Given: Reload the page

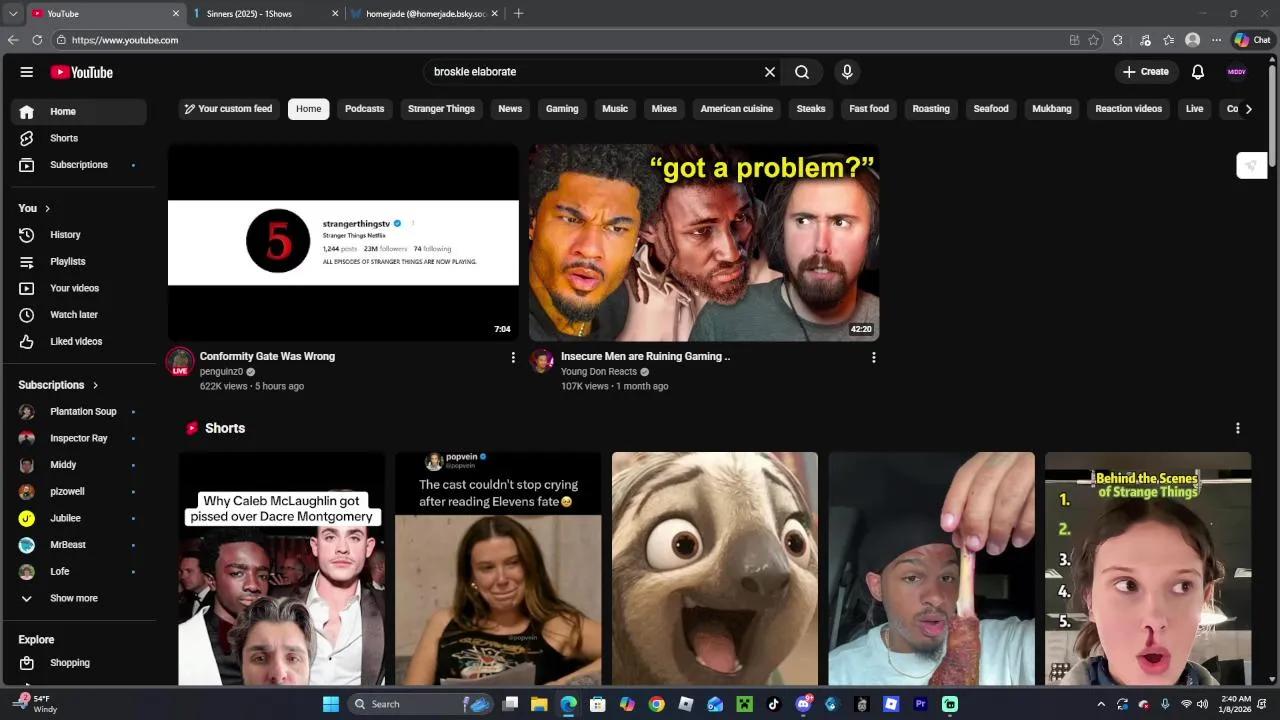Looking at the screenshot, I should 37,40.
